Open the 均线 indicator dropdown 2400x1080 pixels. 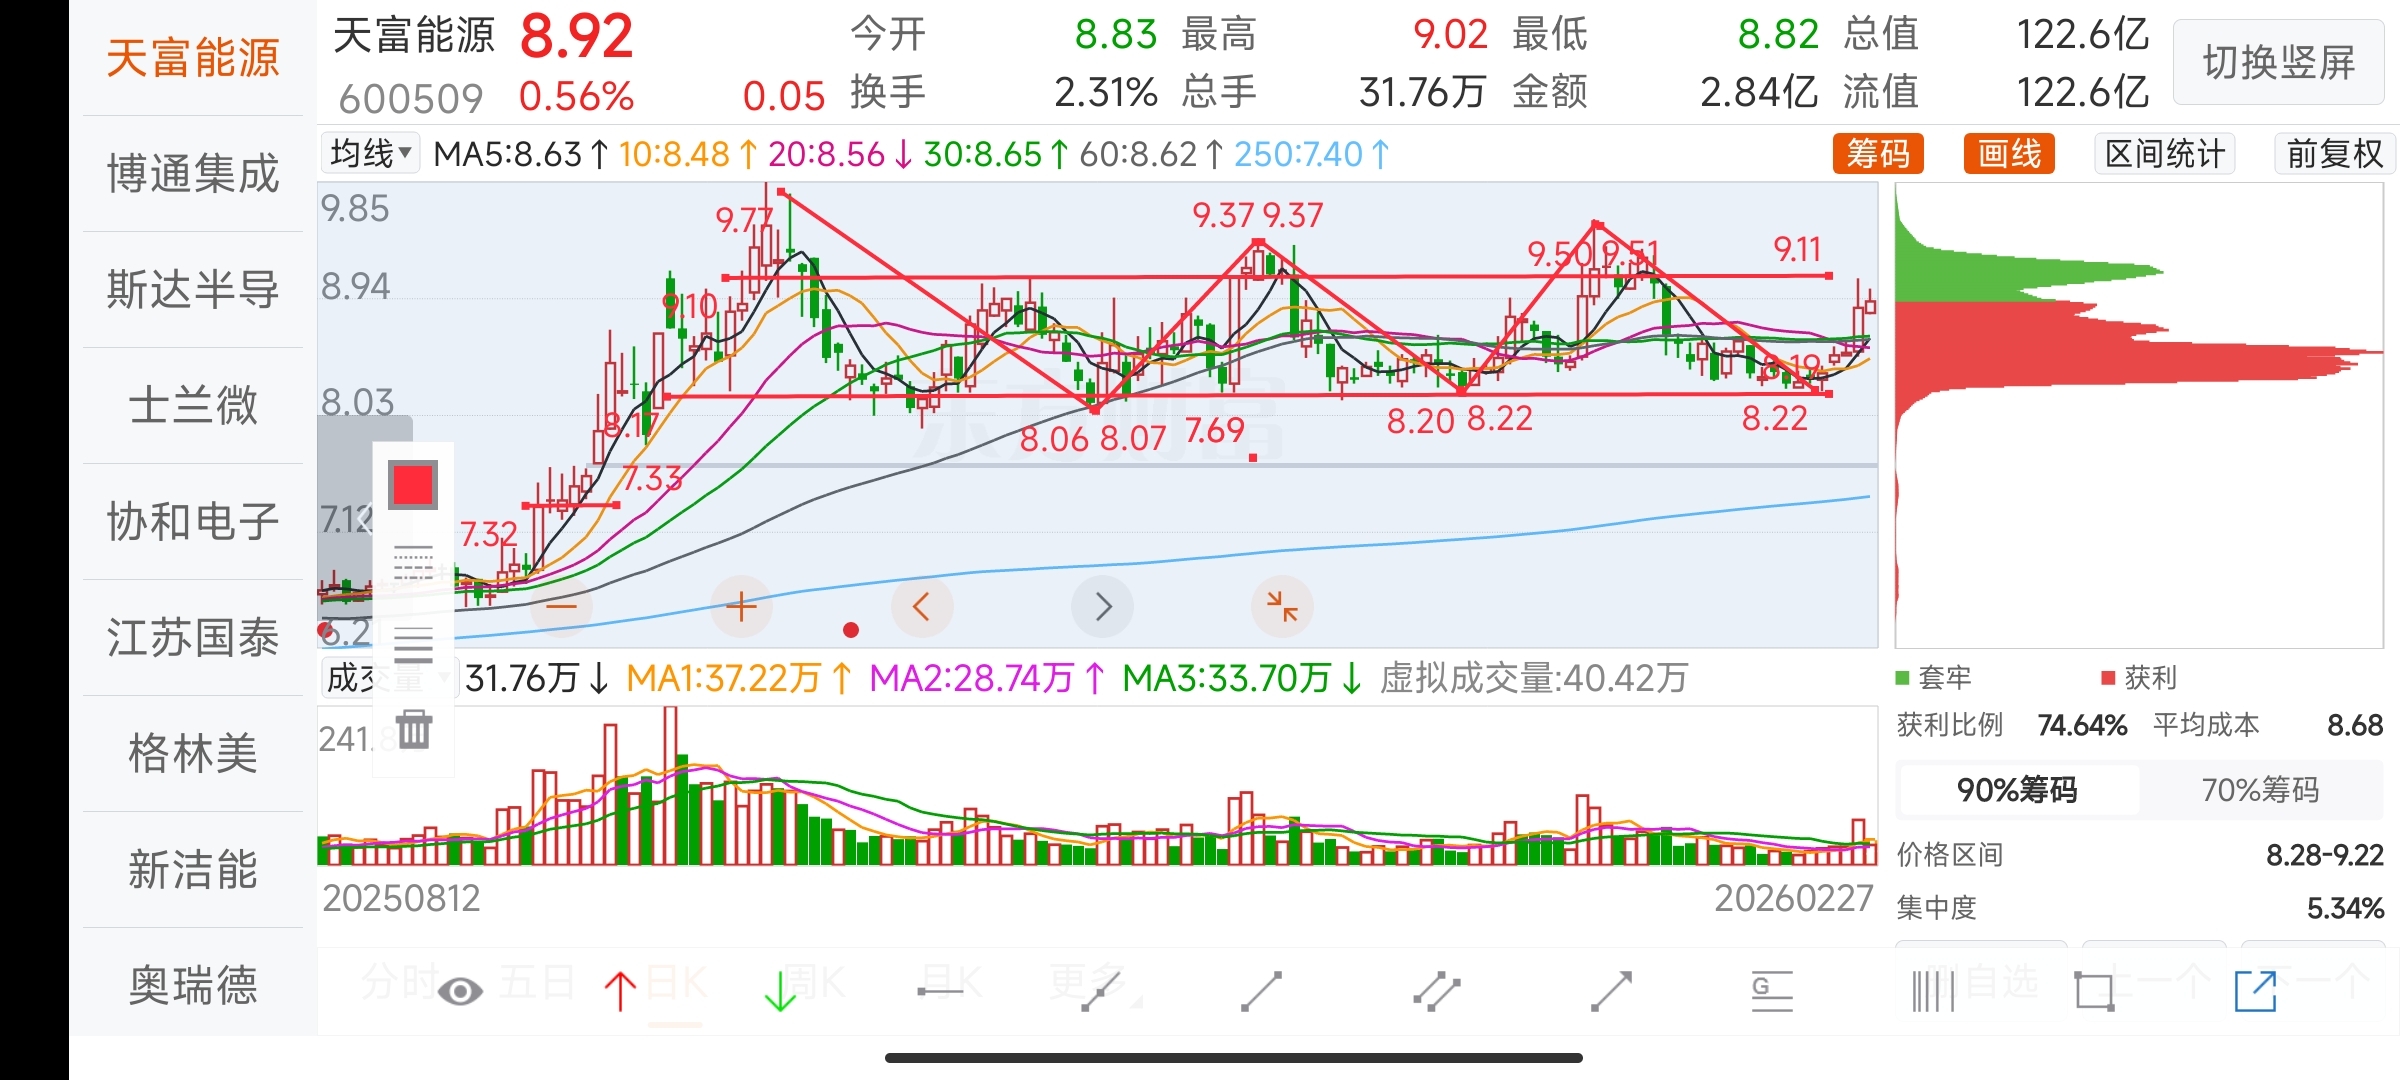pyautogui.click(x=370, y=154)
